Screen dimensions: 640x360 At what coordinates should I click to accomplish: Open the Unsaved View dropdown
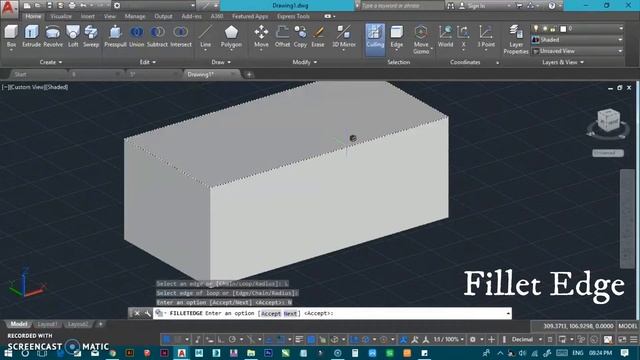[577, 51]
